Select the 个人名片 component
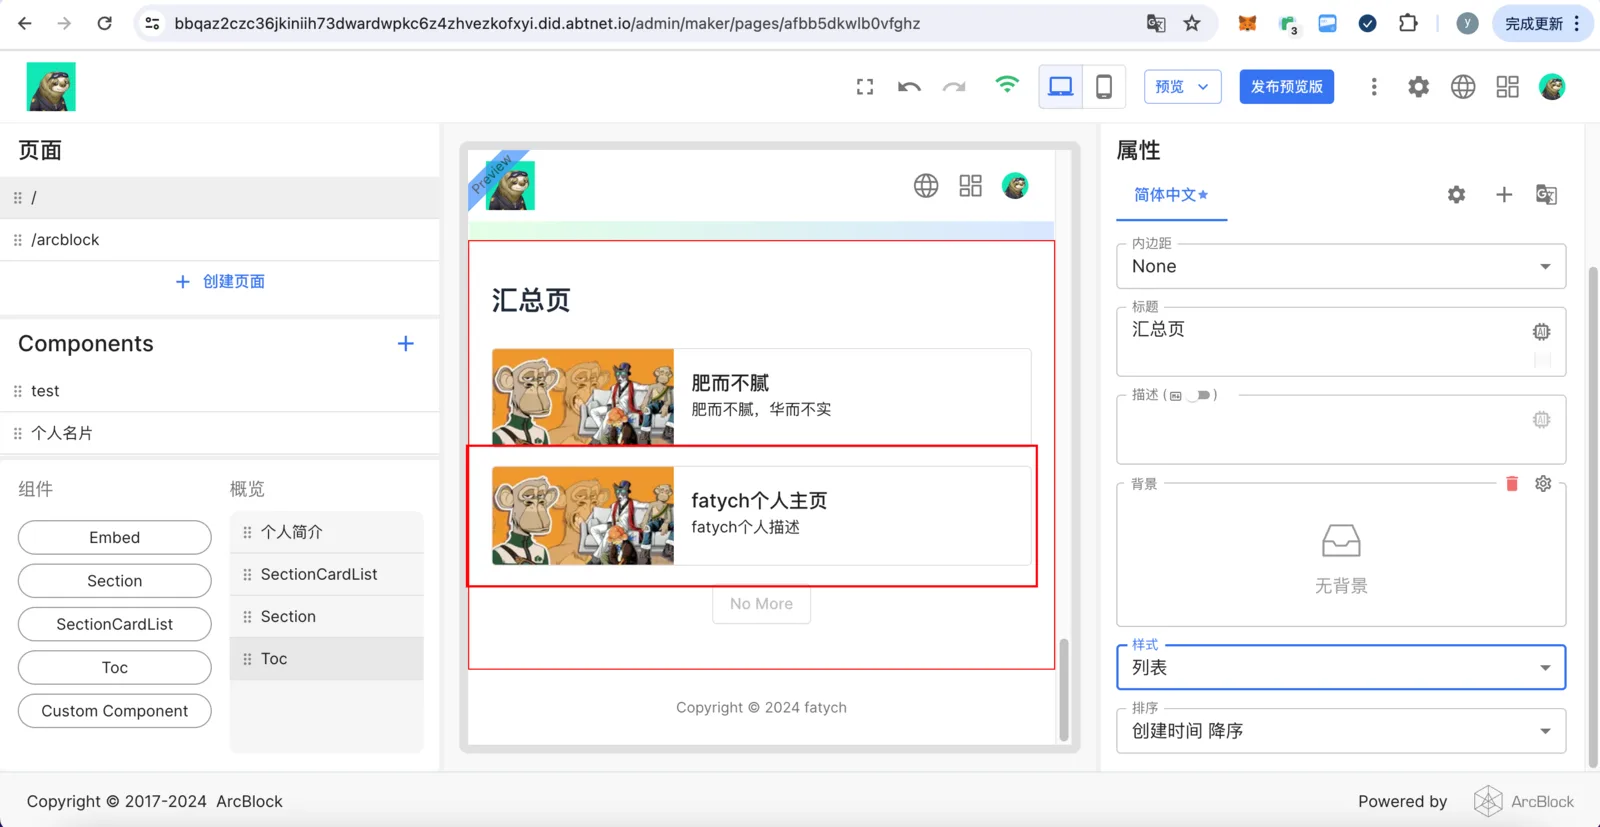Screen dimensions: 1600x827 point(220,433)
